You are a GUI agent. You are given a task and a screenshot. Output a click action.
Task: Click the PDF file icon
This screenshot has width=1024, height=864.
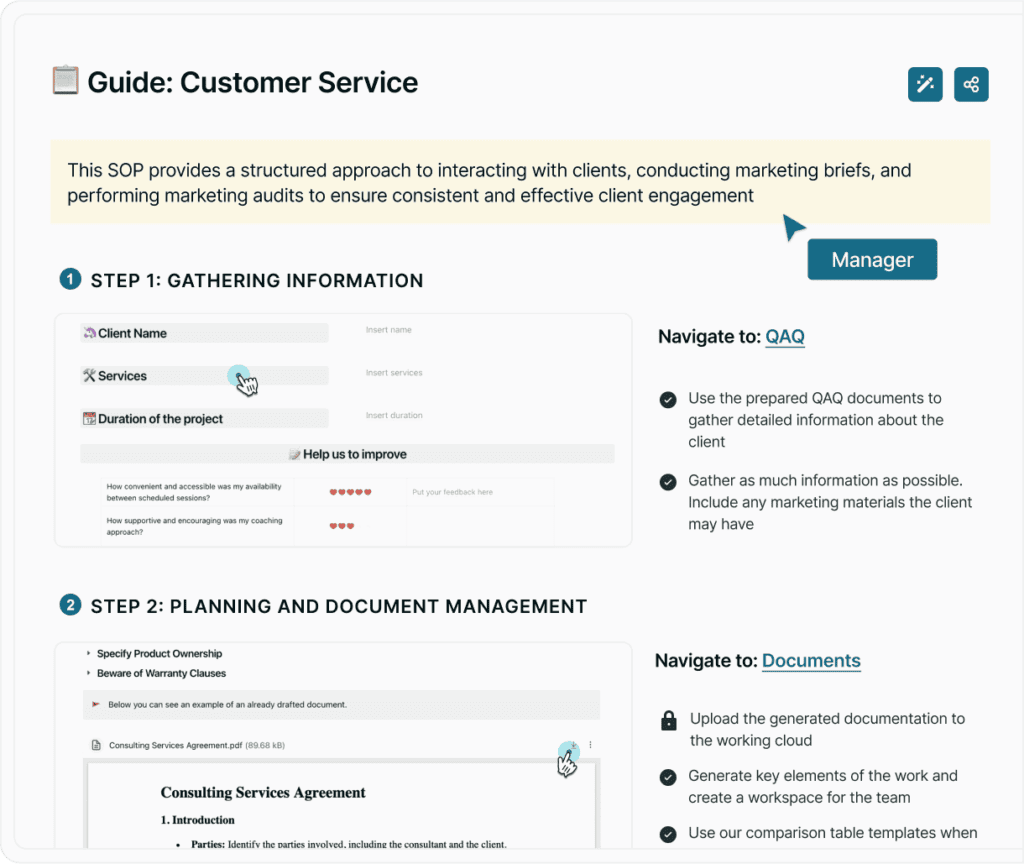point(96,745)
